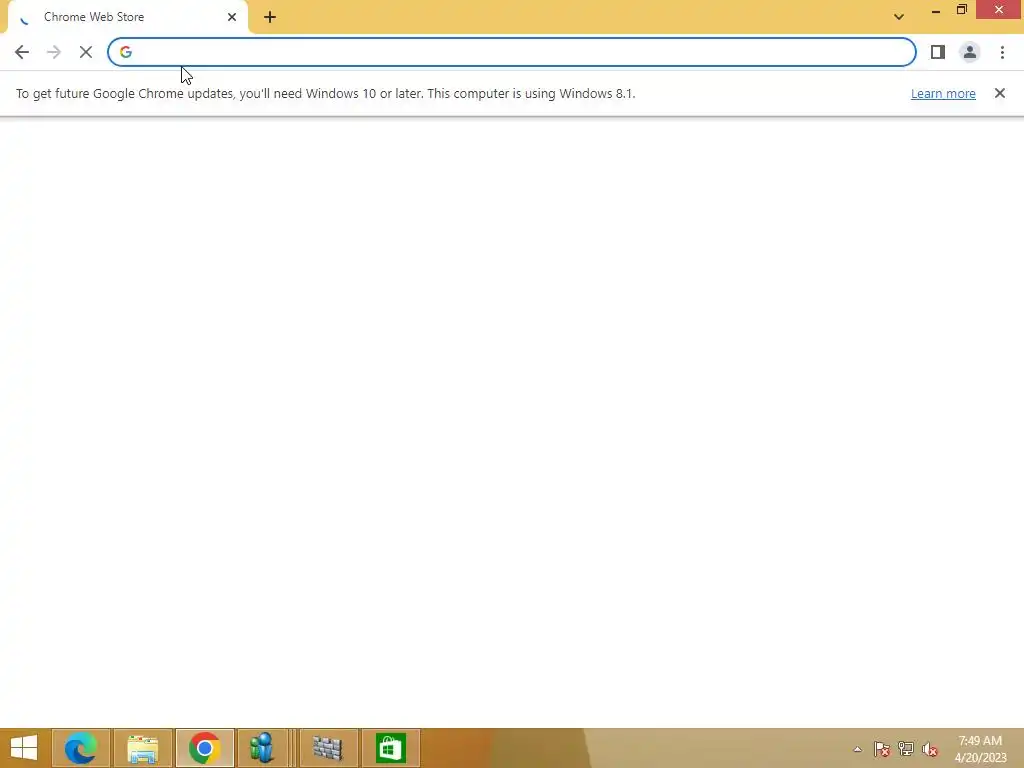Open a new tab with the plus button
The image size is (1024, 768).
pos(270,17)
